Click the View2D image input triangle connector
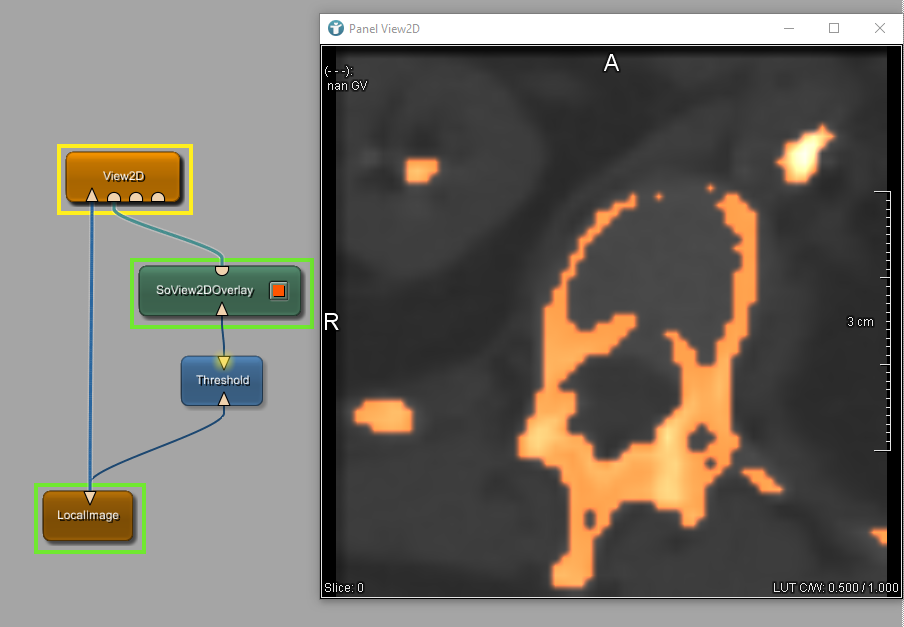This screenshot has height=627, width=904. pyautogui.click(x=92, y=195)
